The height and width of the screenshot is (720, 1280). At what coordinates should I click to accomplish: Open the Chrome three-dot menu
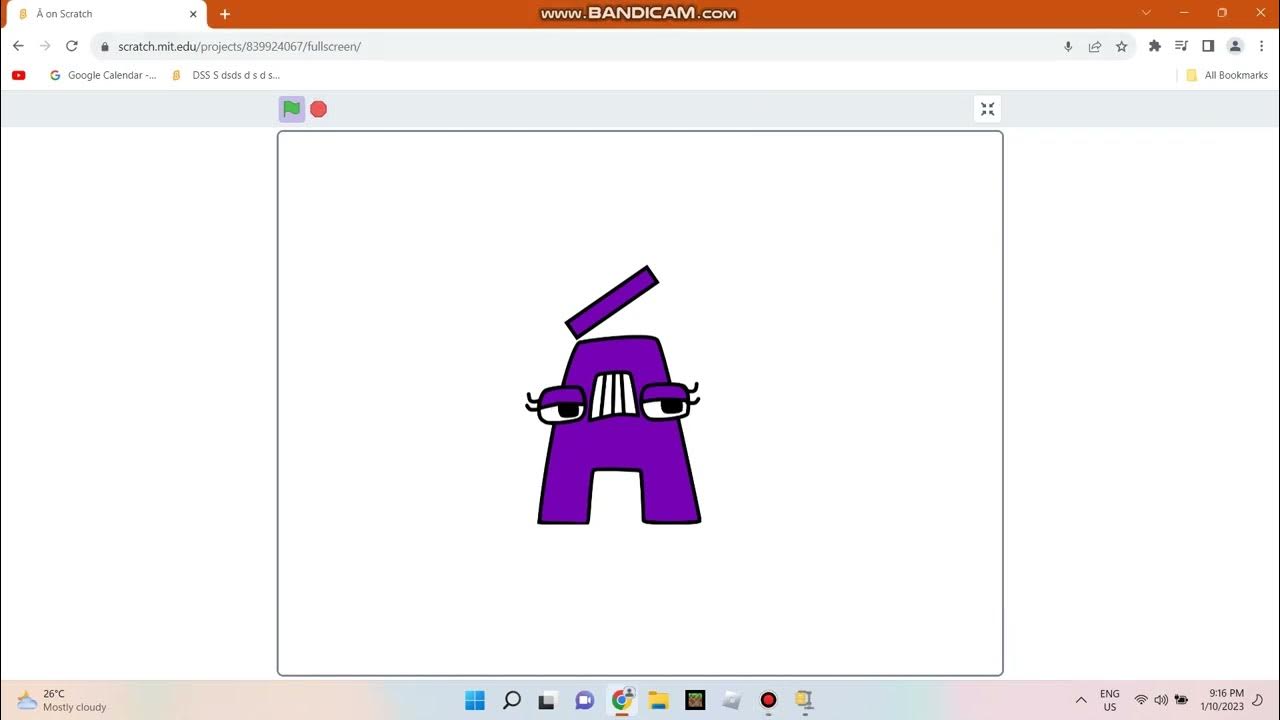click(1261, 46)
